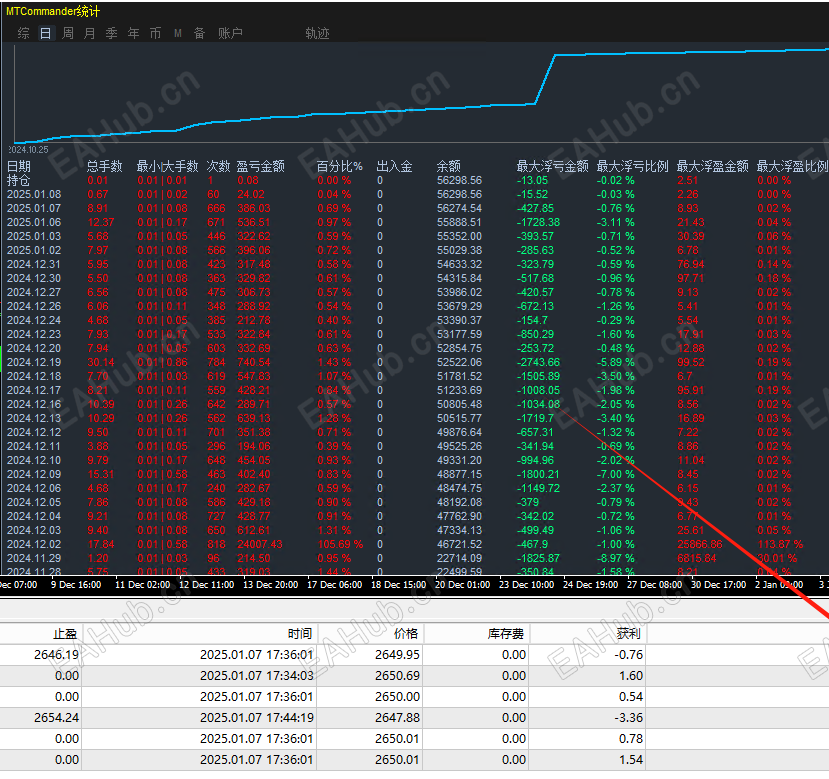Click take-profit value 2654.24
The image size is (829, 779).
56,718
